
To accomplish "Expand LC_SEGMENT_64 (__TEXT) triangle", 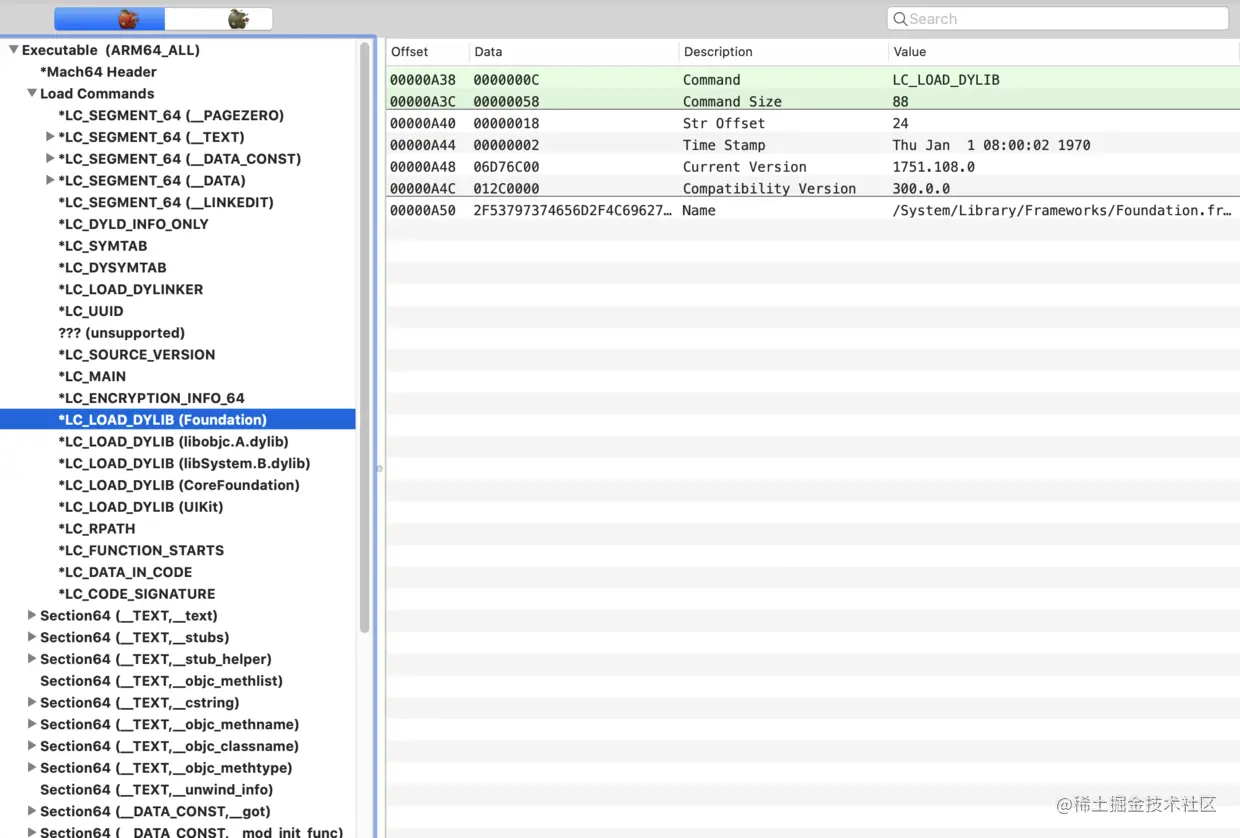I will point(50,137).
